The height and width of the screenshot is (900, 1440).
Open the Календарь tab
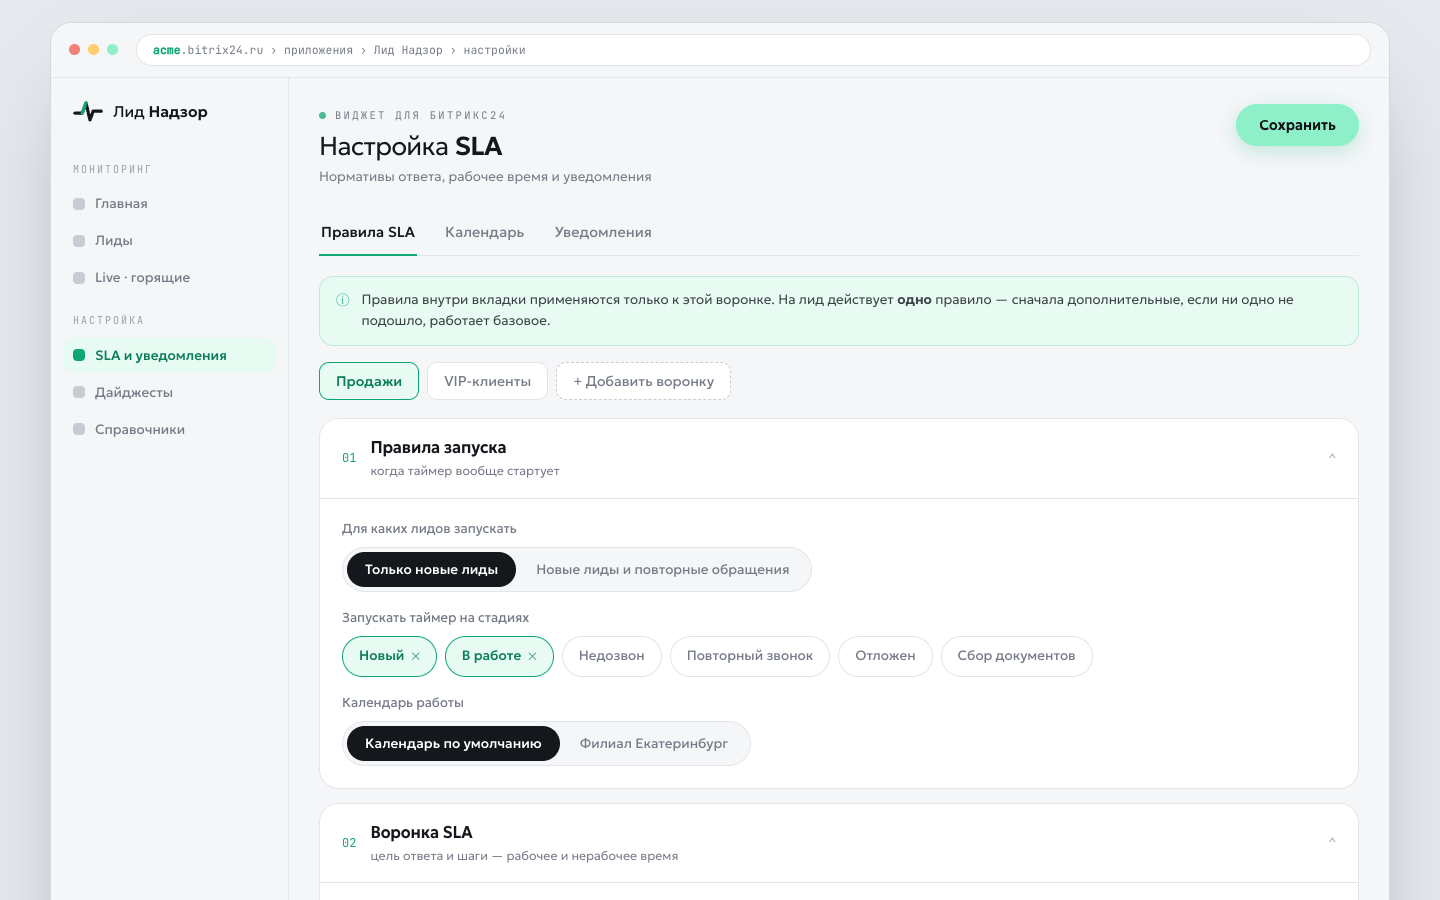(x=485, y=233)
